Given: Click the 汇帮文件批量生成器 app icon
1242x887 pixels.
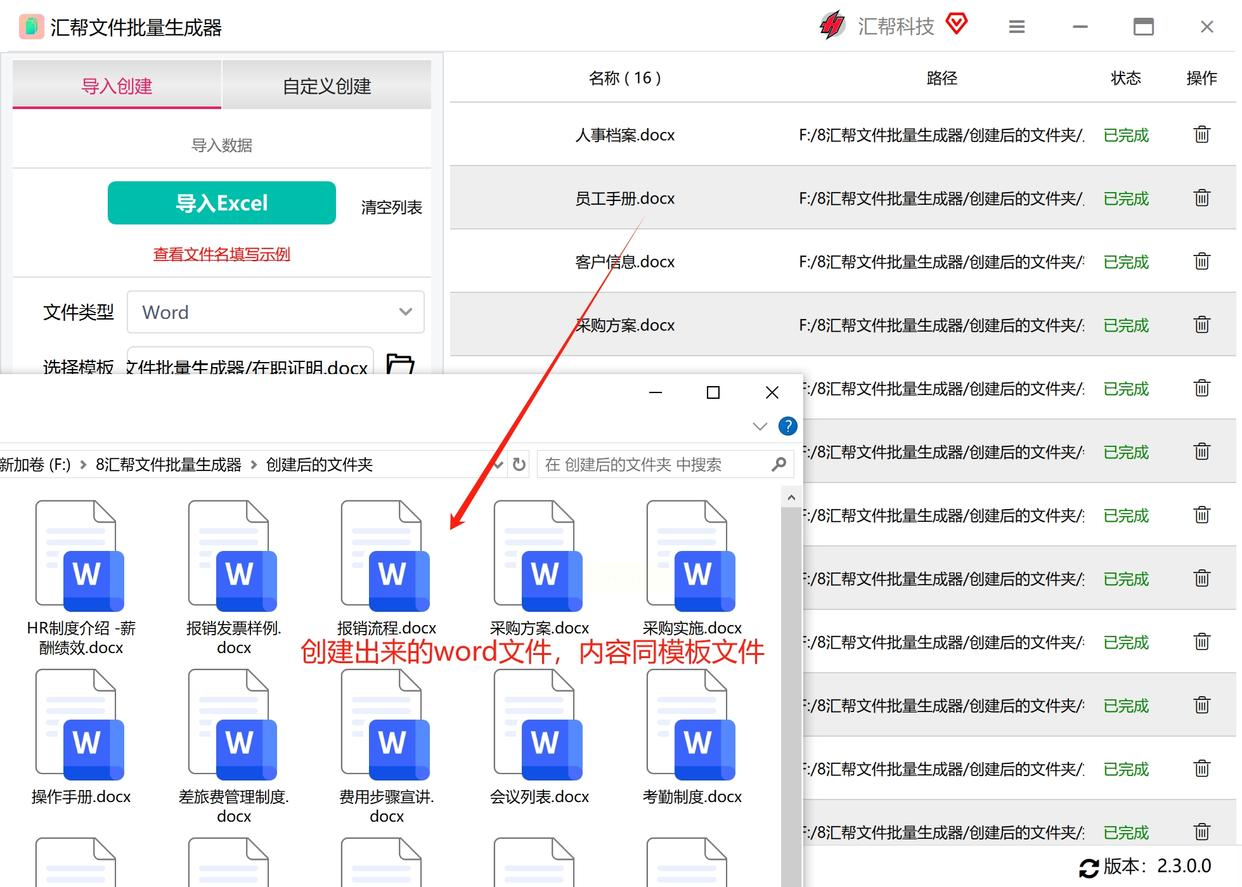Looking at the screenshot, I should (x=31, y=27).
